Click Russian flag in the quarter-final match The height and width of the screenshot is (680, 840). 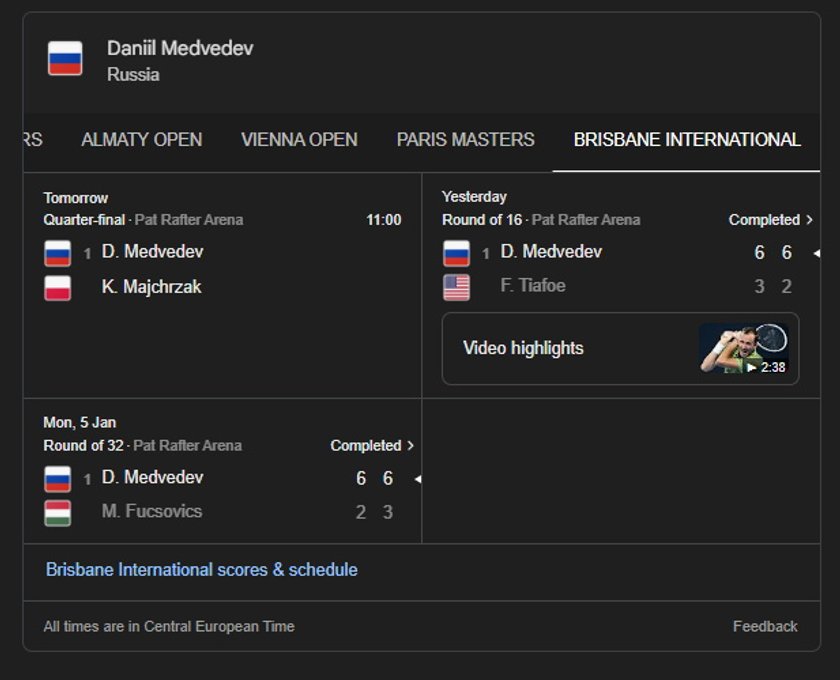click(58, 253)
